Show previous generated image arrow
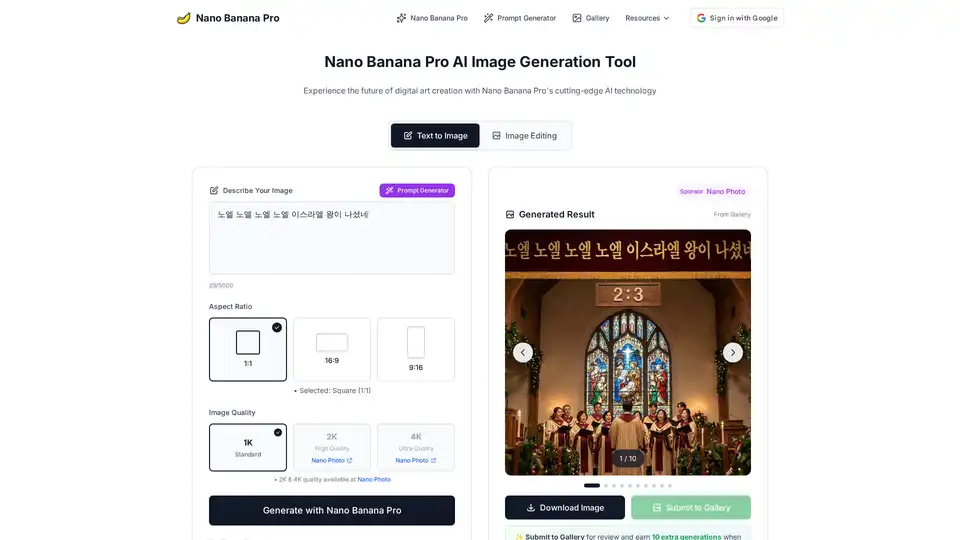 pos(523,352)
